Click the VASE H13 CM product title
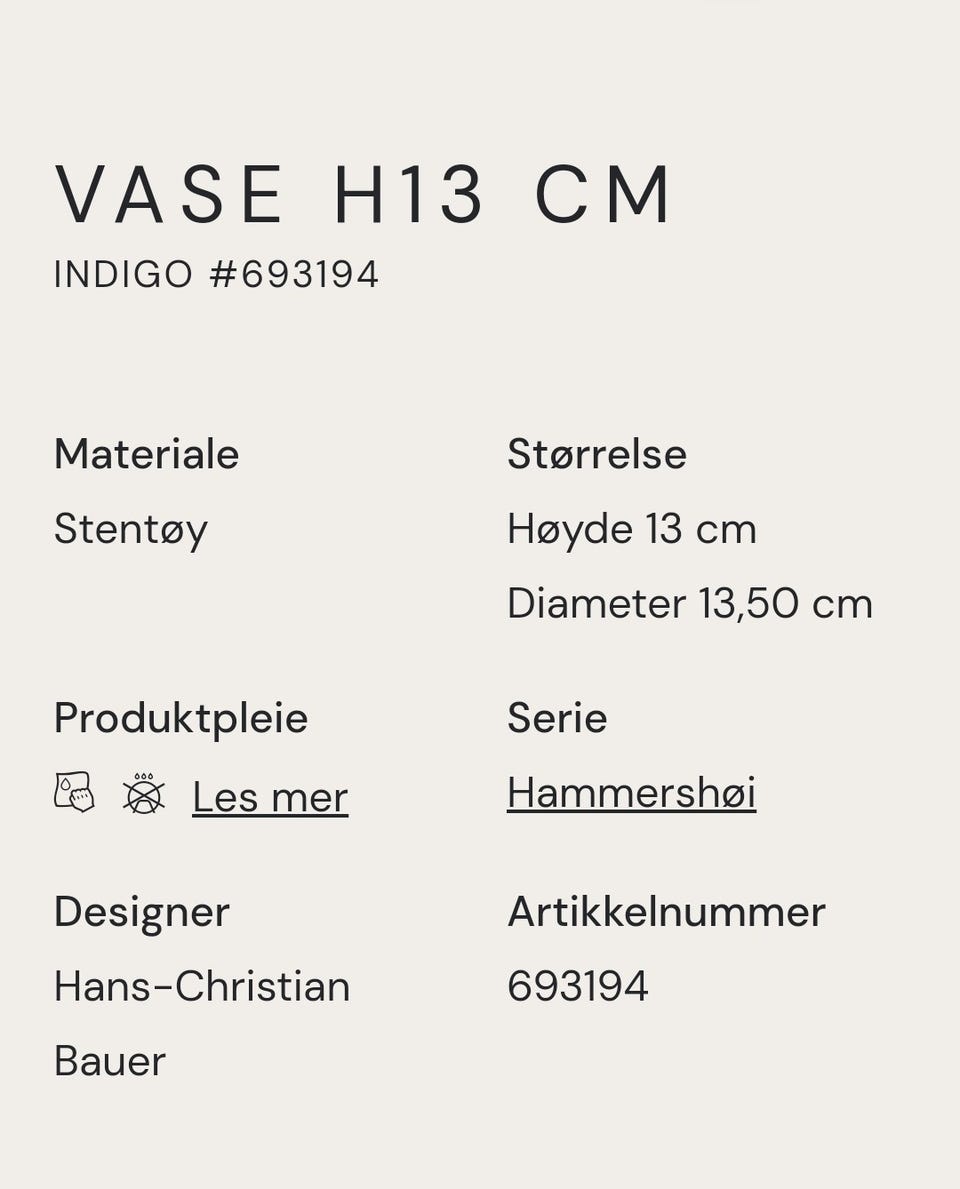 (363, 195)
